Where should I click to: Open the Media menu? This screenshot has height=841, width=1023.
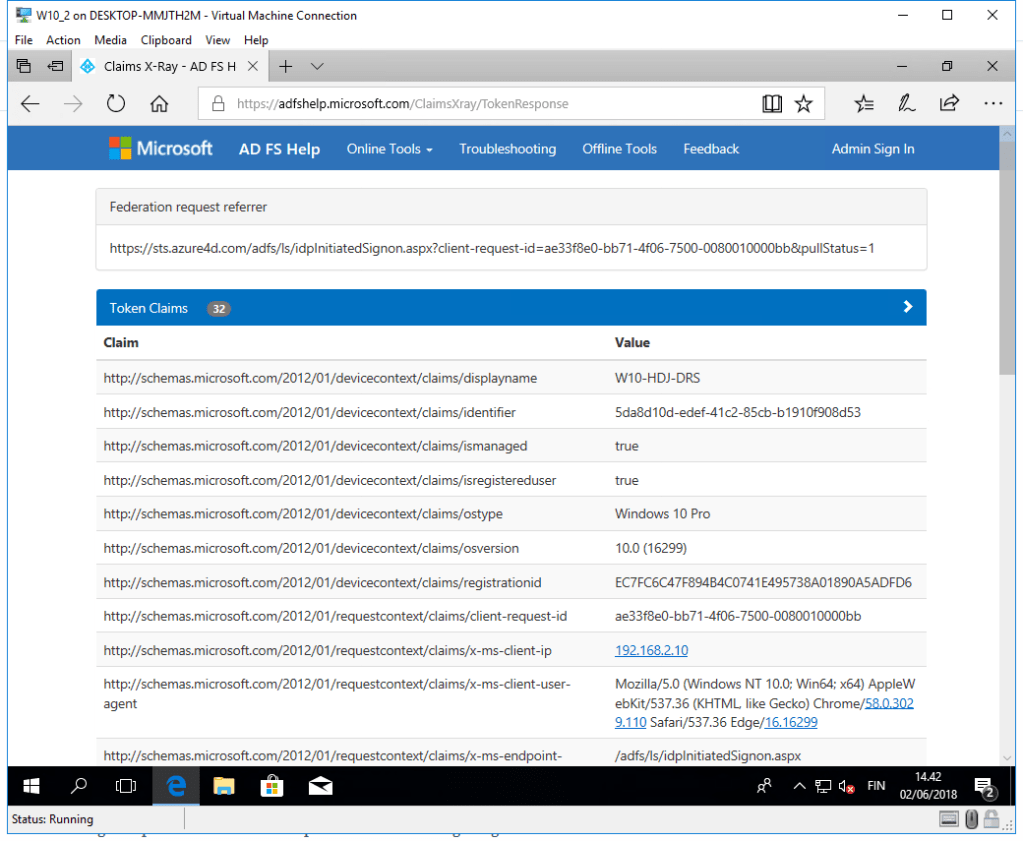(110, 40)
